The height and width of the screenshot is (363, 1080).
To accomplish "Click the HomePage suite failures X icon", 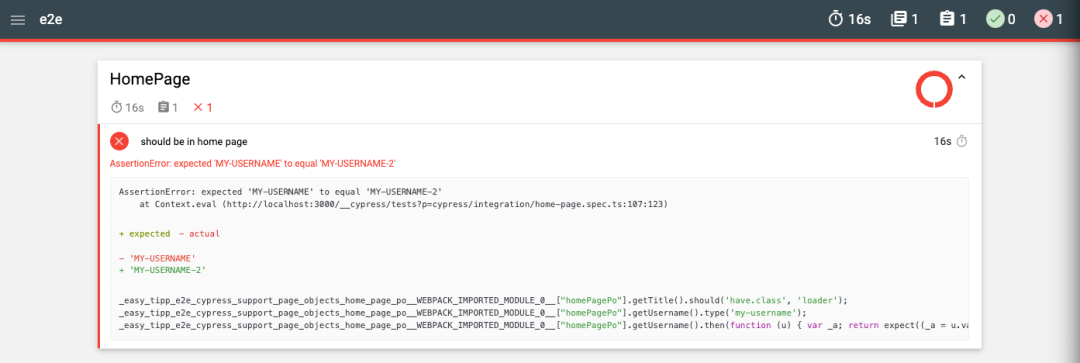I will click(198, 107).
